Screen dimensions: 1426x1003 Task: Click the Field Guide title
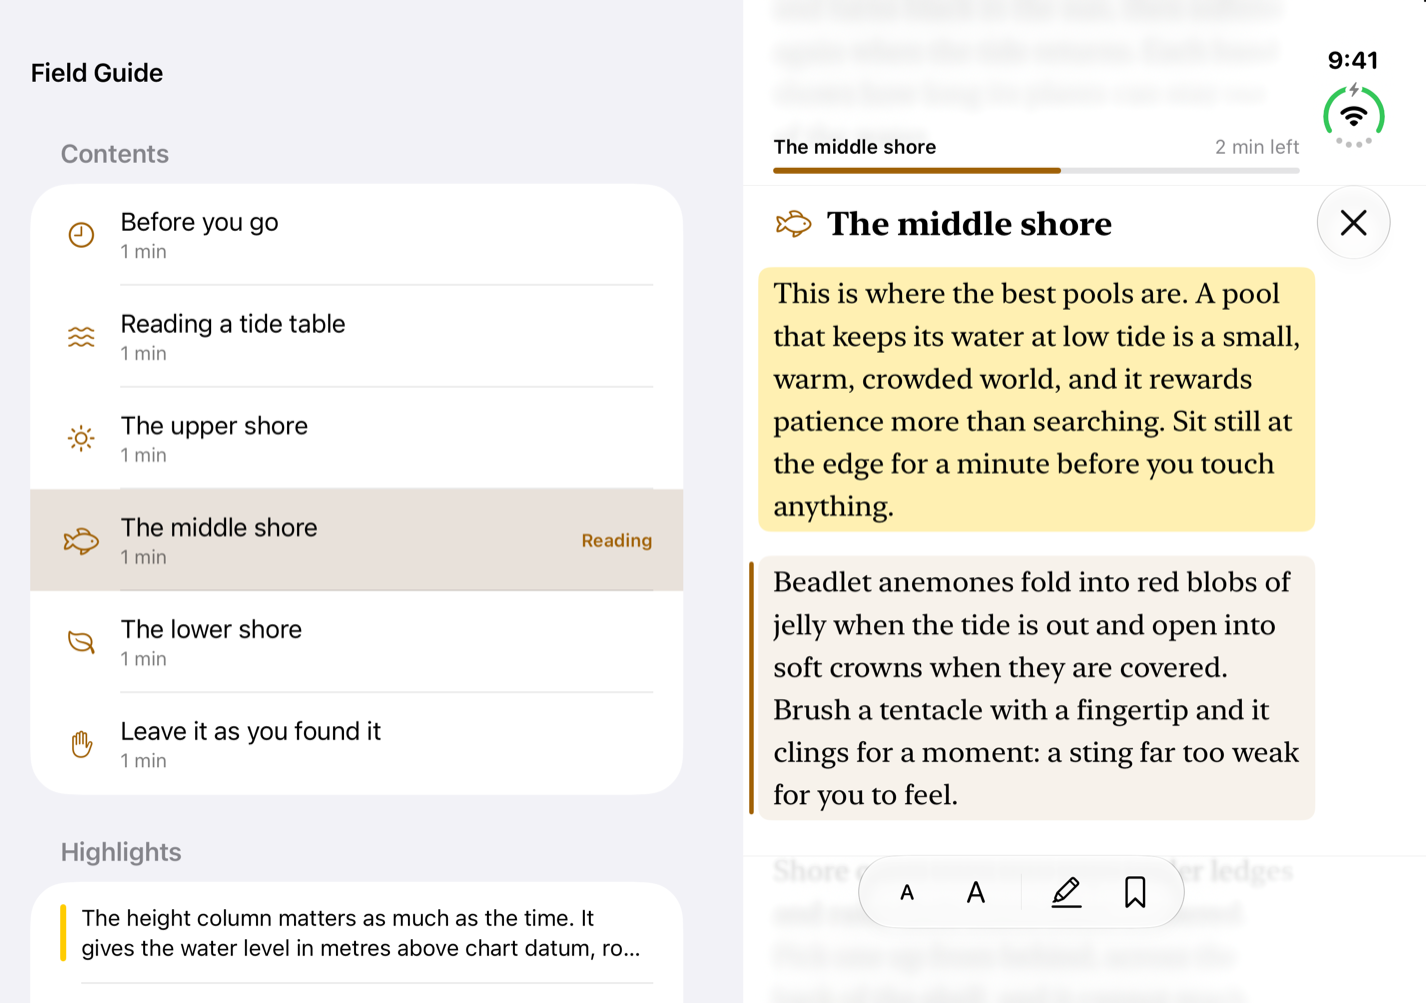point(97,73)
